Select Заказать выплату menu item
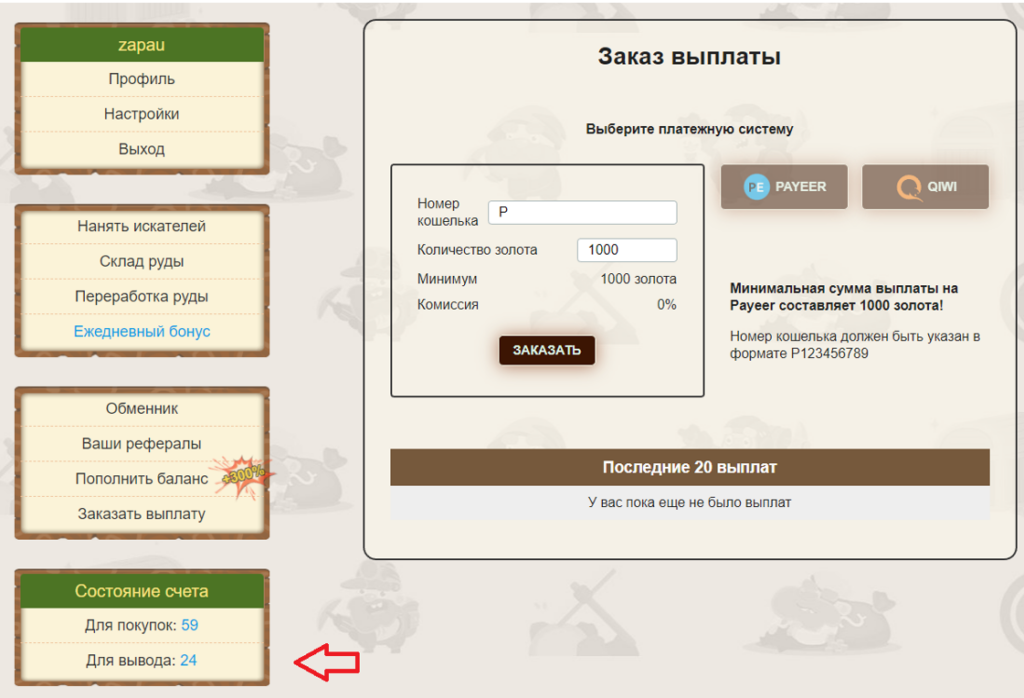 pos(142,514)
